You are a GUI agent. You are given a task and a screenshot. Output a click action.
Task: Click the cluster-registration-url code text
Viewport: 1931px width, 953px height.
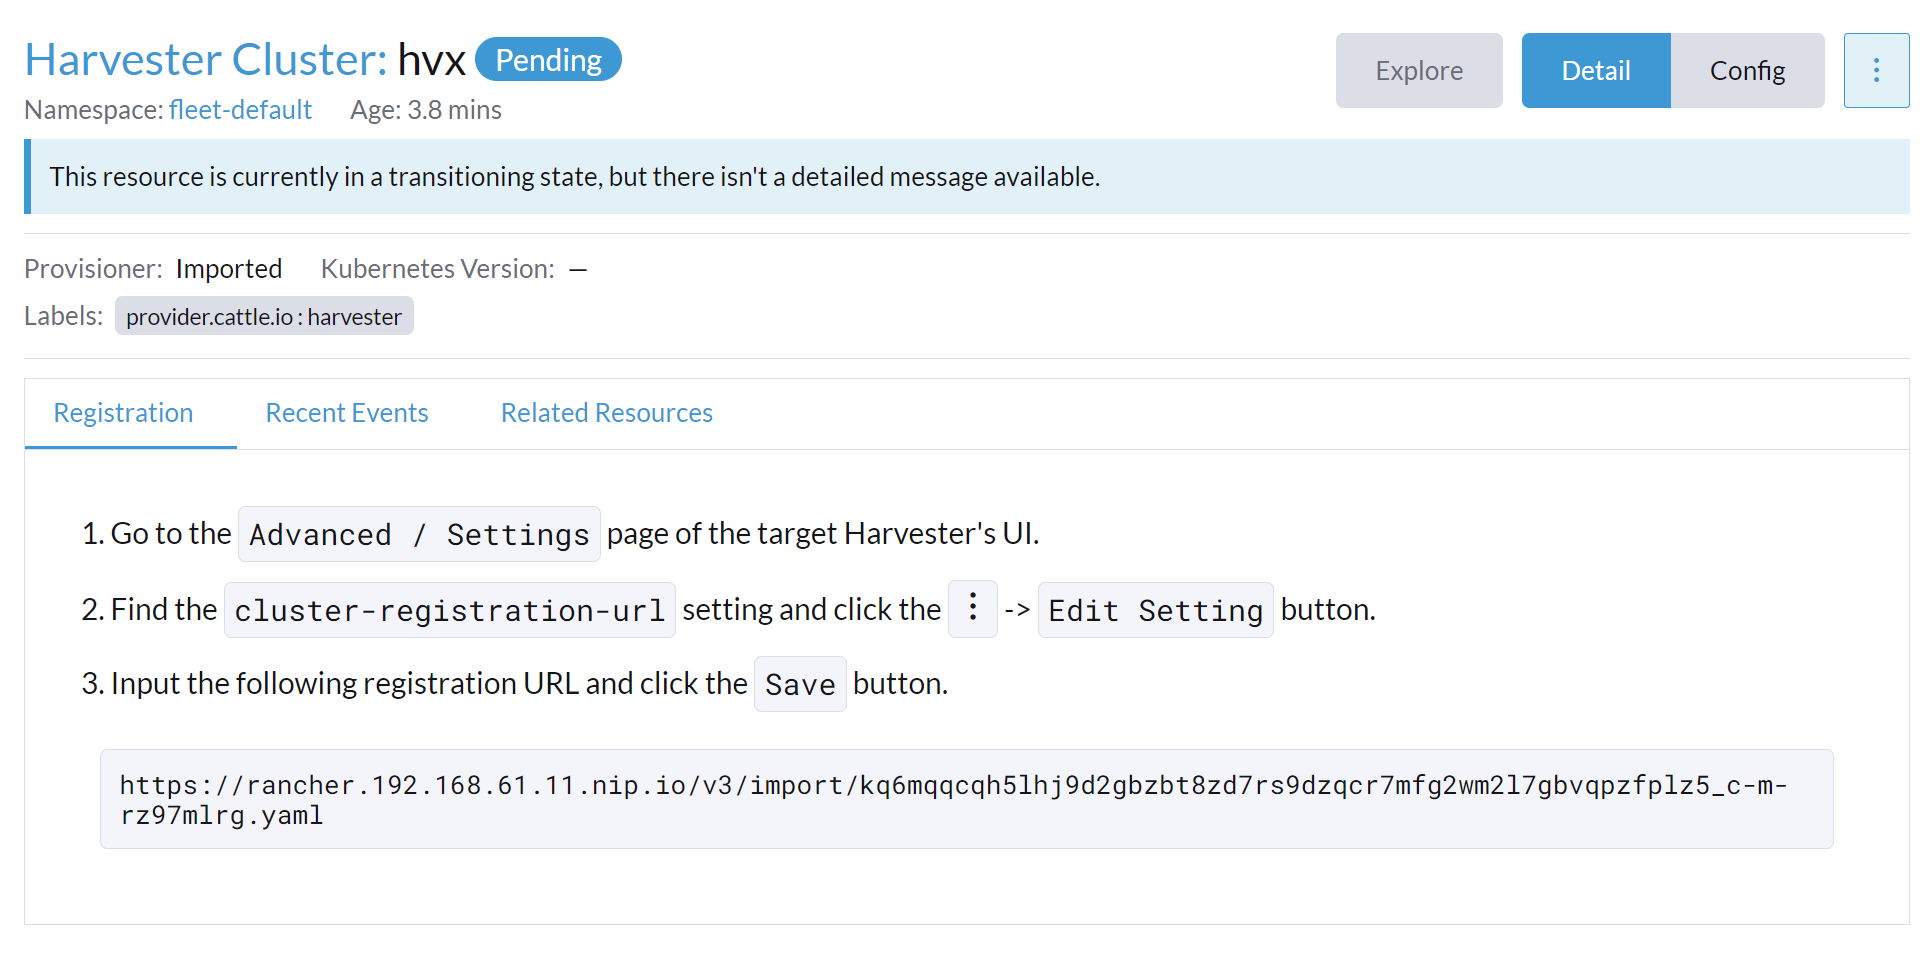point(450,610)
